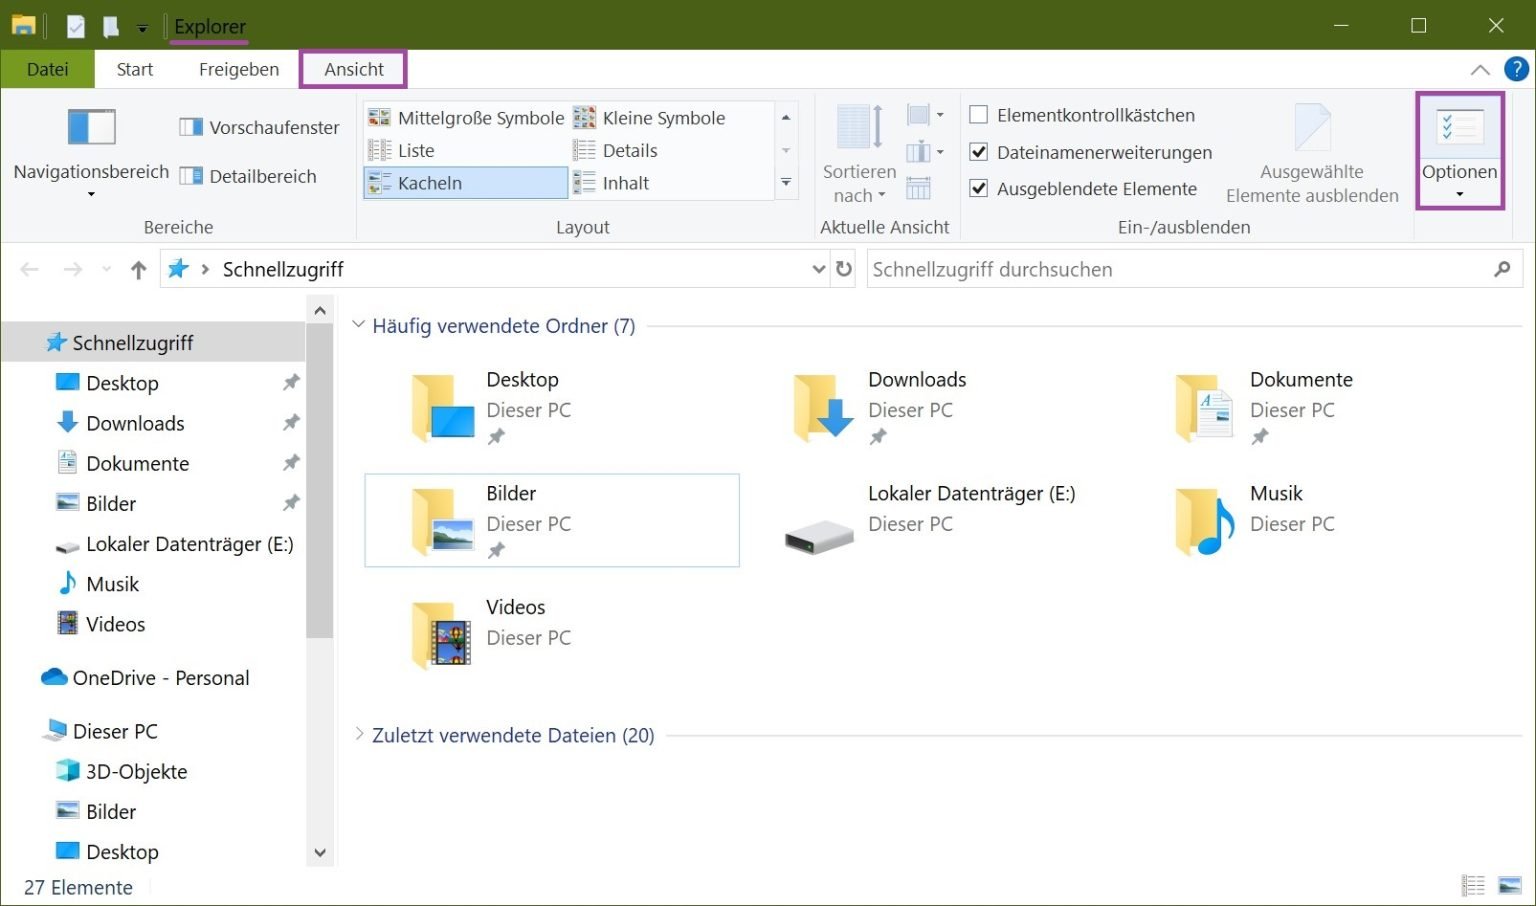Collapse the Häufig verwendete Ordner section
Screen dimensions: 1536x906
(359, 325)
